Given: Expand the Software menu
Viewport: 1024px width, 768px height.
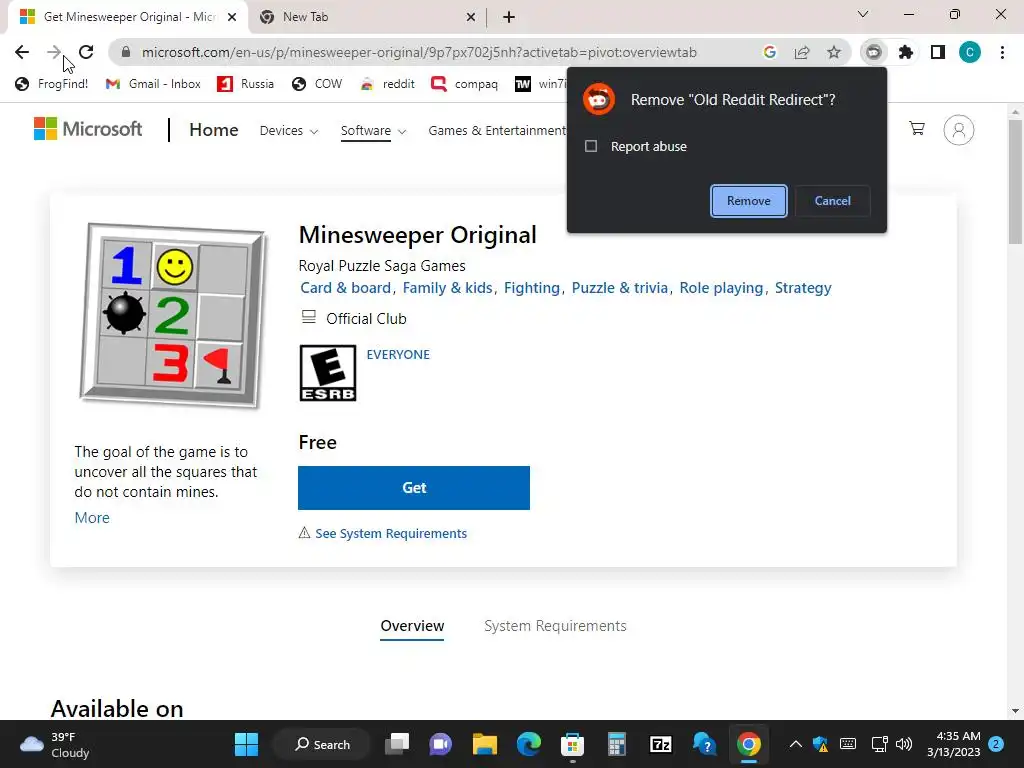Looking at the screenshot, I should (x=374, y=131).
